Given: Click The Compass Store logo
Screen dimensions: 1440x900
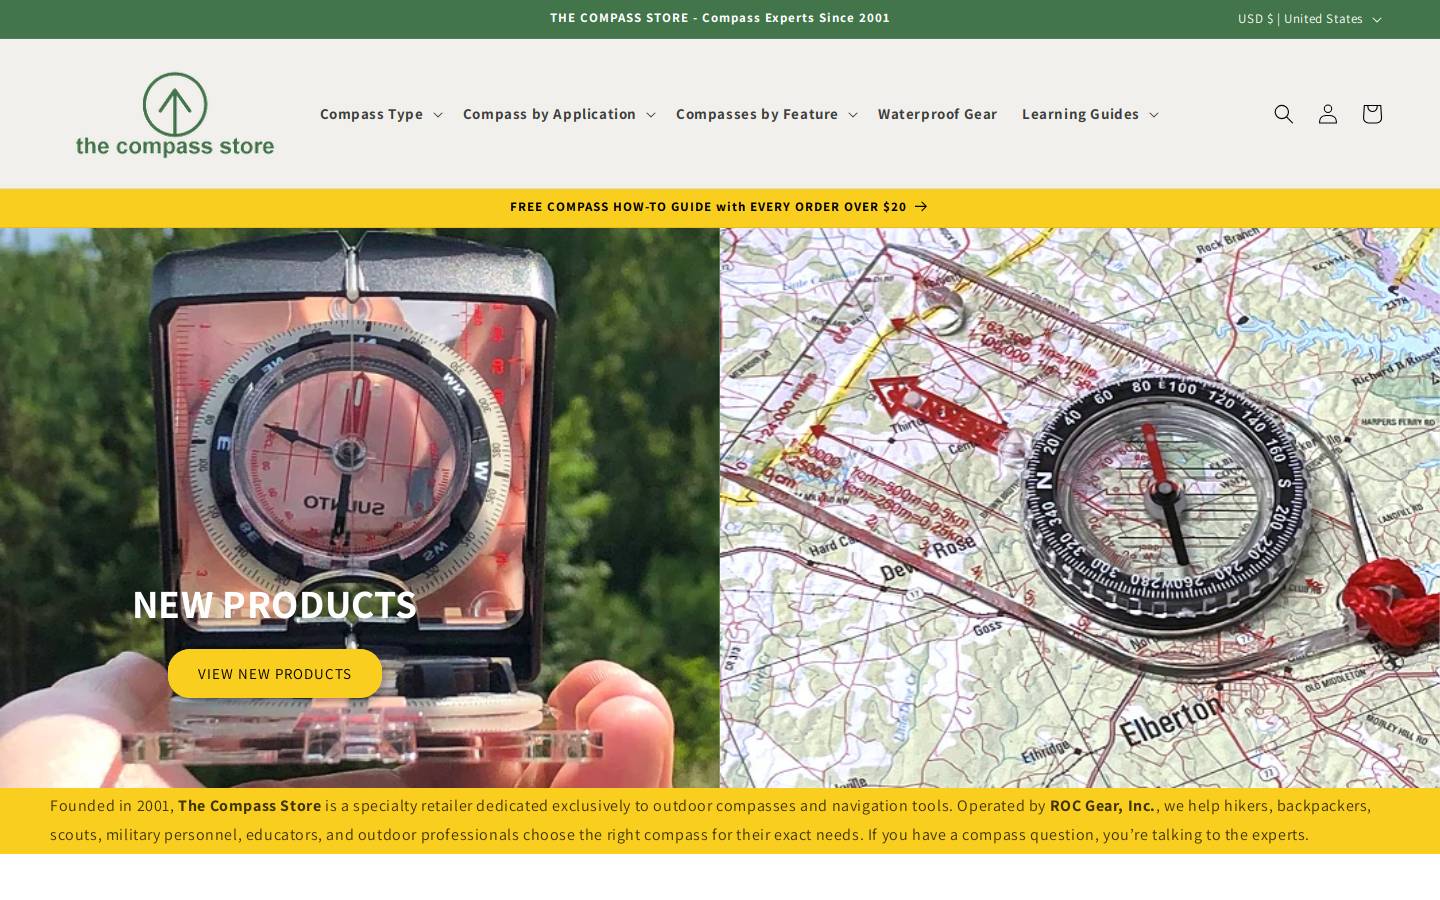Looking at the screenshot, I should click(x=175, y=114).
